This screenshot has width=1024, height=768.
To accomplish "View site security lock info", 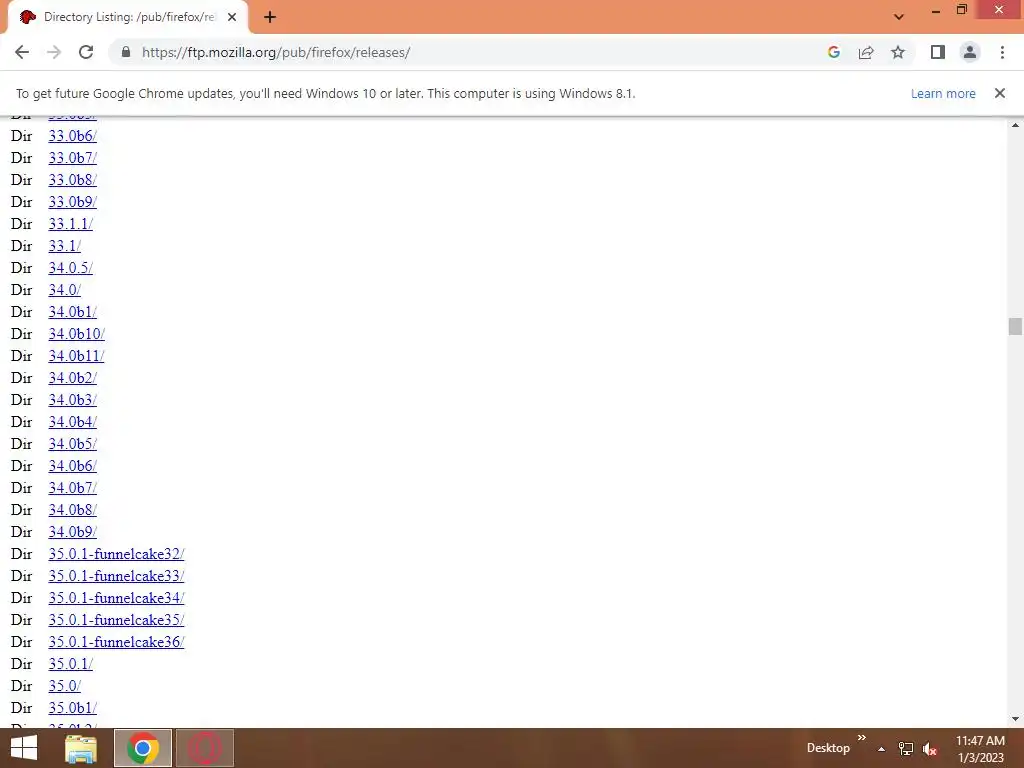I will (126, 52).
